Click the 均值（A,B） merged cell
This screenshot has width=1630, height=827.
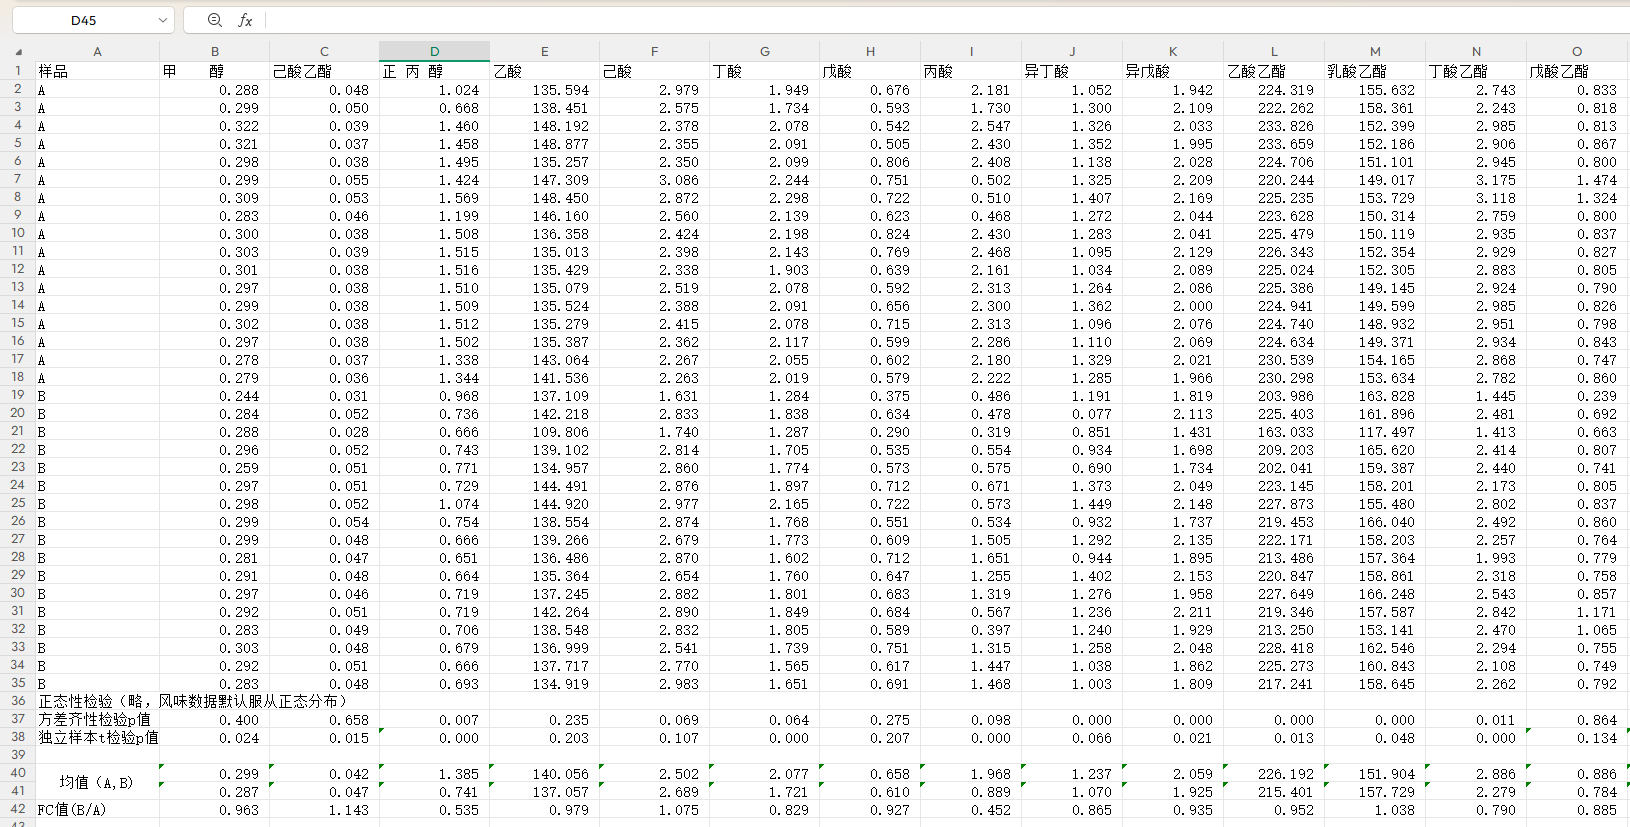point(97,782)
